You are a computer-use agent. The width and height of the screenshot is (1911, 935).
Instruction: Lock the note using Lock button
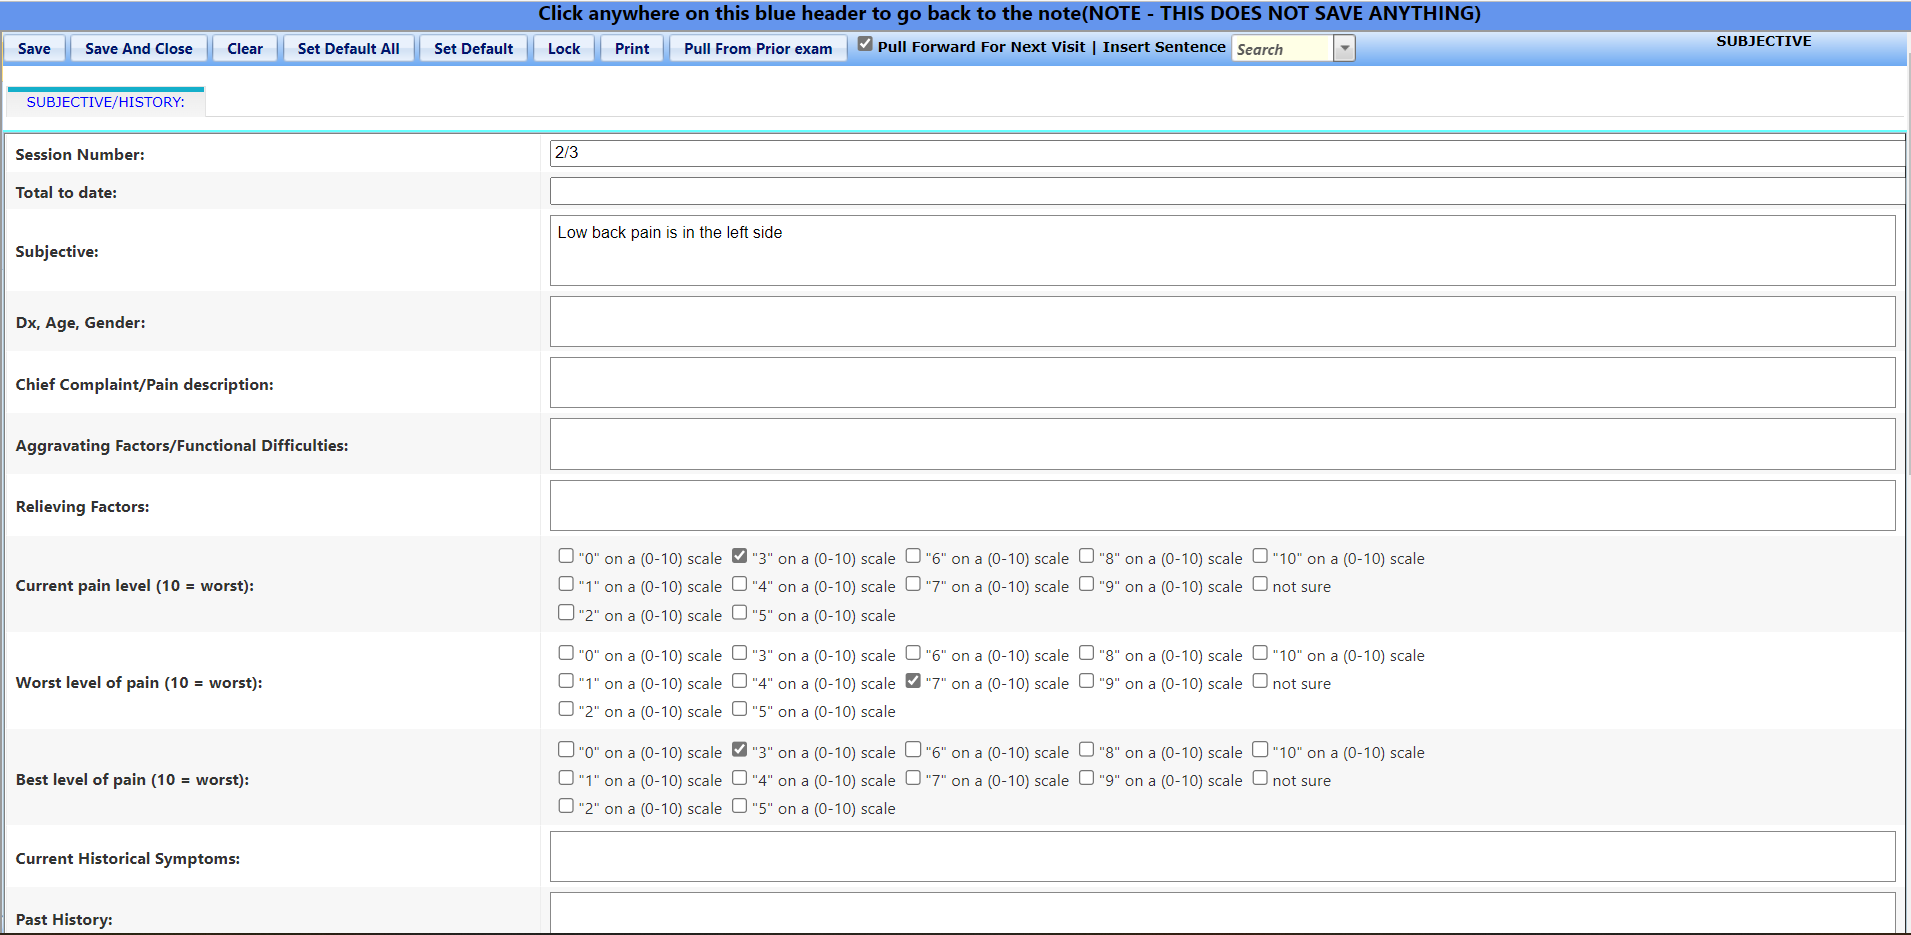(563, 49)
